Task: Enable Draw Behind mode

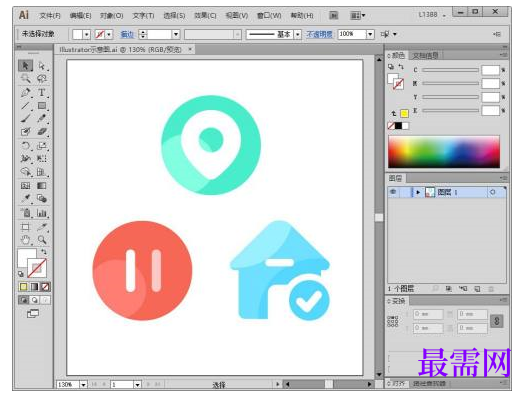Action: (34, 300)
